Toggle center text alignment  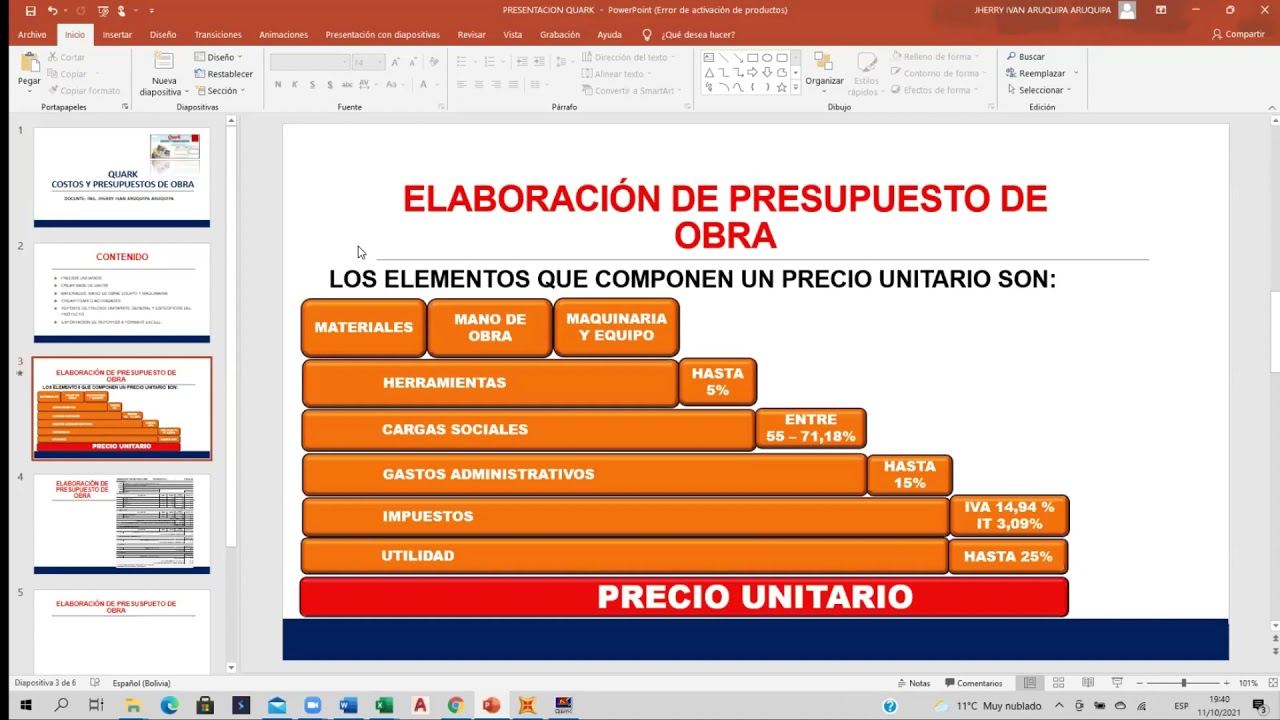point(479,85)
